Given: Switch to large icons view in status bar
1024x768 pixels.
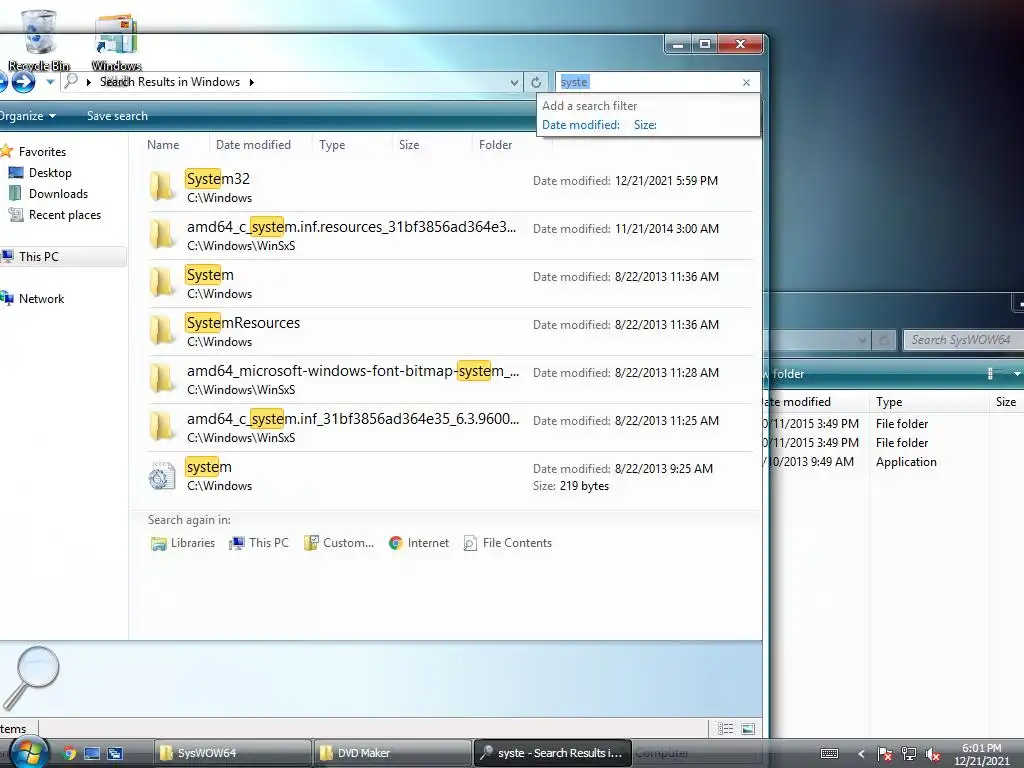Looking at the screenshot, I should click(x=748, y=729).
